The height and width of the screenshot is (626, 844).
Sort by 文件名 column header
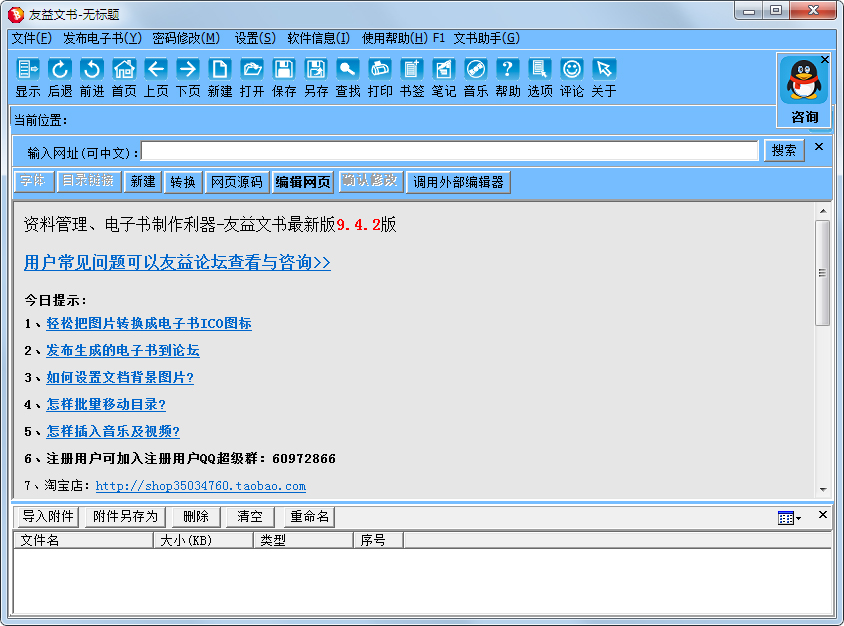pyautogui.click(x=84, y=540)
